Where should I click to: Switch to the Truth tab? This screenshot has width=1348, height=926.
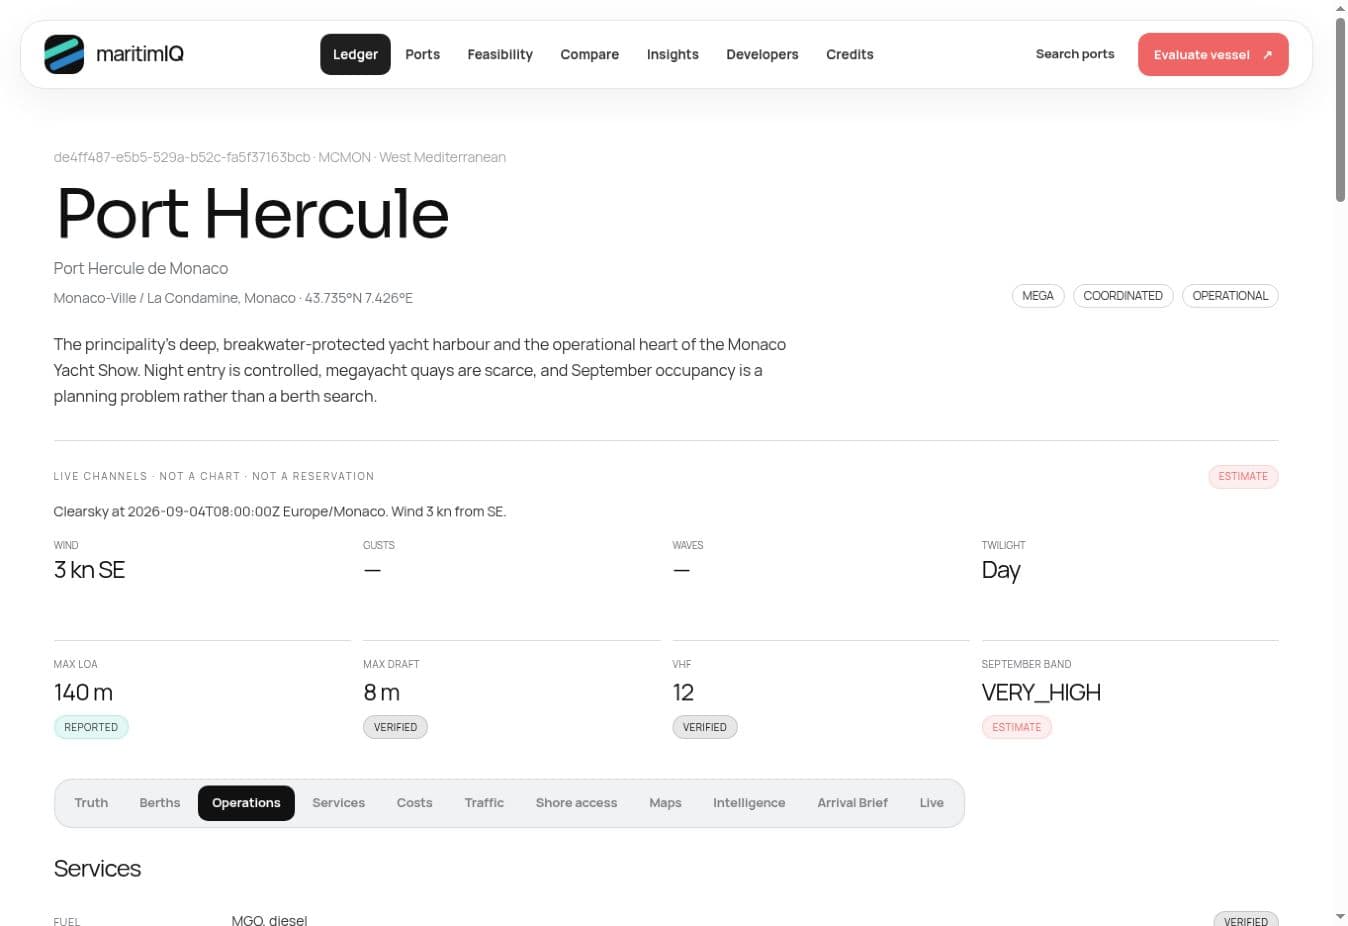(91, 803)
